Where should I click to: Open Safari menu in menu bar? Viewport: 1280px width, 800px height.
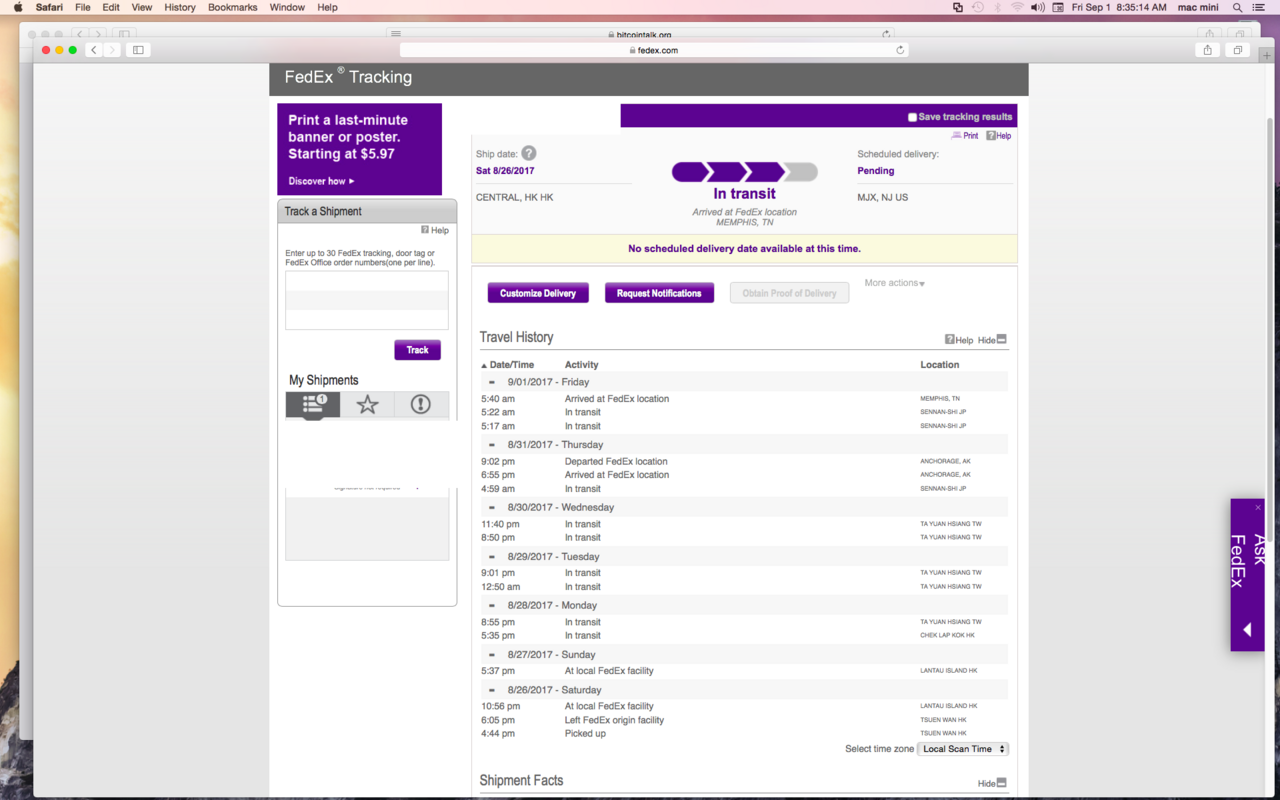click(49, 7)
